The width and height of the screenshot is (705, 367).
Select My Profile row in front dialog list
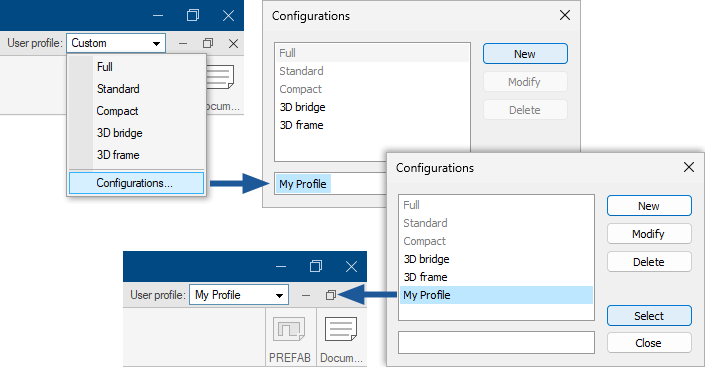(496, 295)
